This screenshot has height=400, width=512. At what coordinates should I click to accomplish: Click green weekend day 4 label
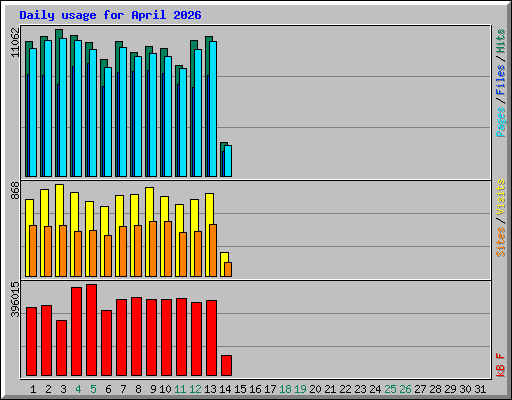click(x=78, y=389)
